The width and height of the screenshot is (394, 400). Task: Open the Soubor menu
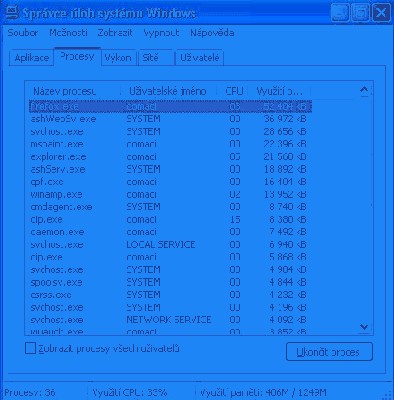(x=23, y=33)
